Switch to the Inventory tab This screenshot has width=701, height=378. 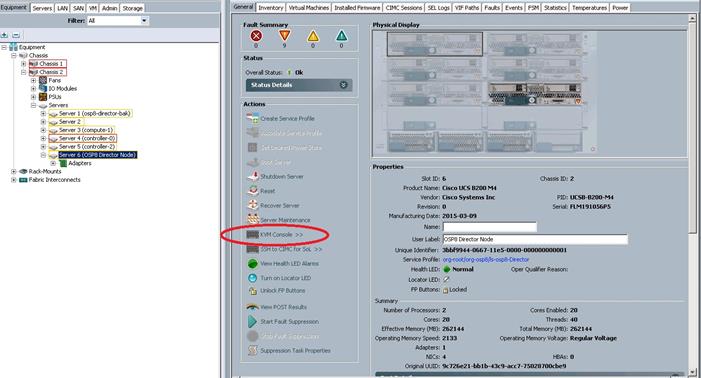270,8
